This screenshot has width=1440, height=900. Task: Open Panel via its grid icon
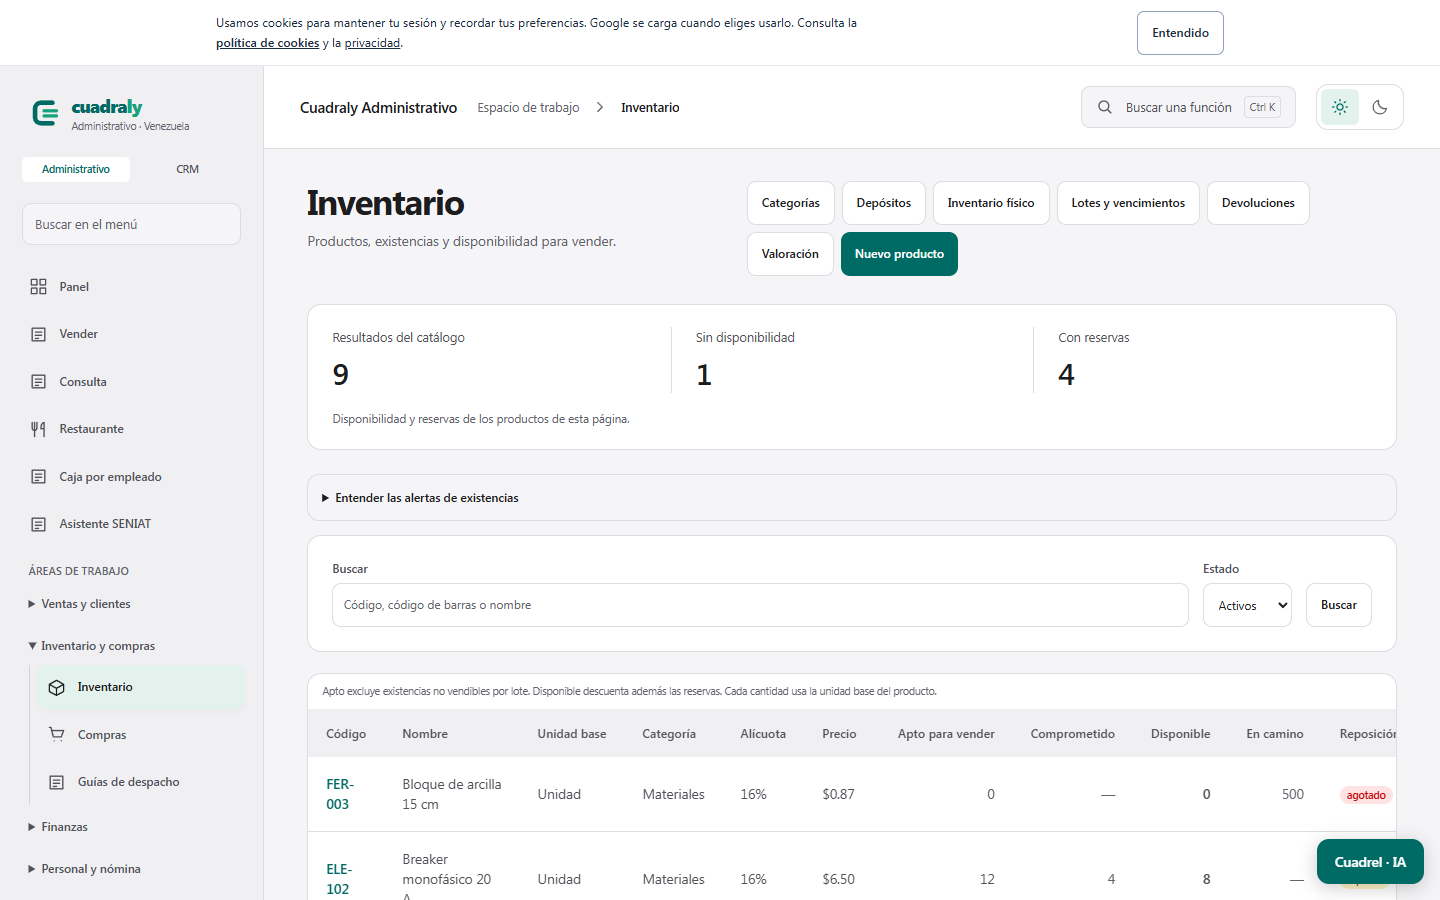(x=38, y=287)
